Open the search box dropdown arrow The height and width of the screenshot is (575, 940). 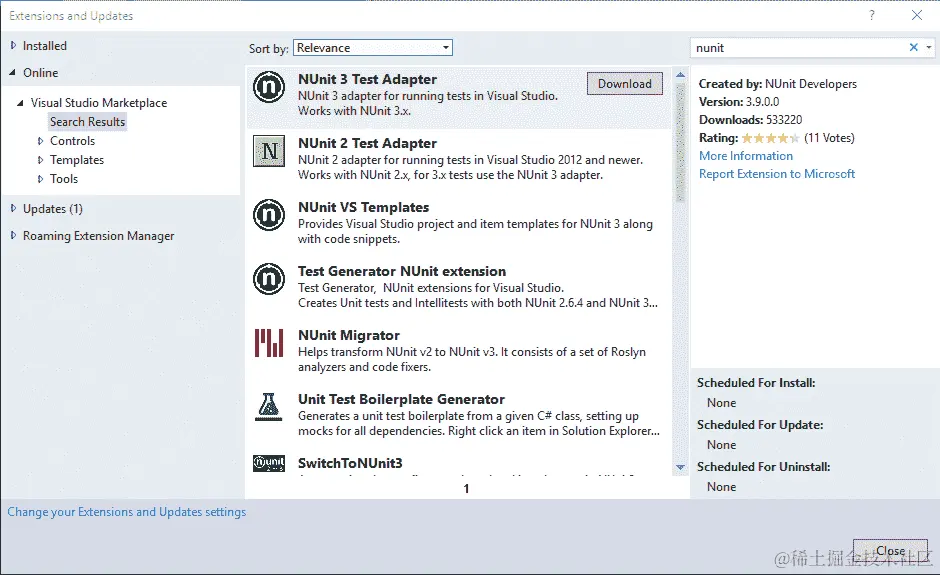pos(929,47)
